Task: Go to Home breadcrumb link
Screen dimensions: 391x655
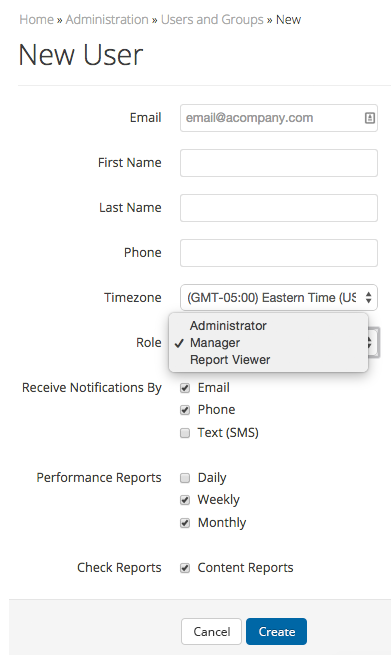Action: 36,20
